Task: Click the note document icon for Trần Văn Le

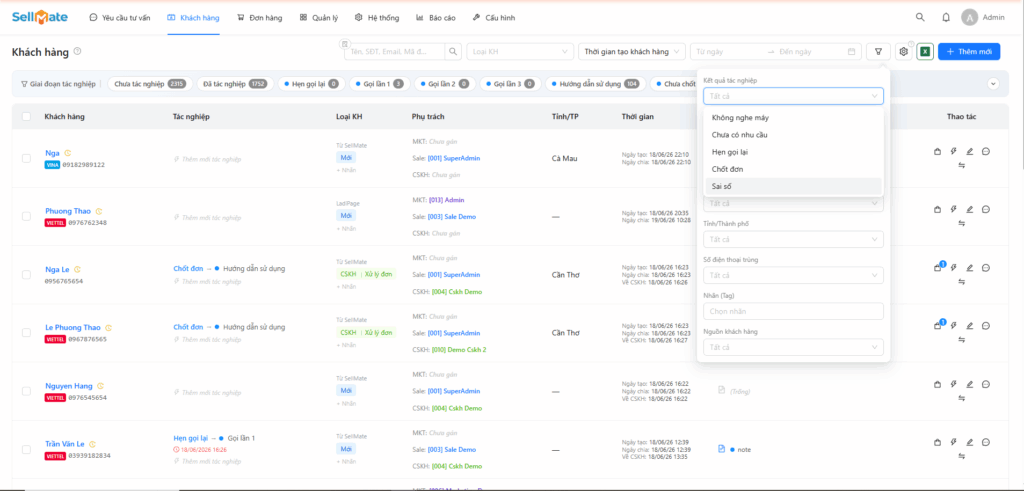Action: coord(722,449)
